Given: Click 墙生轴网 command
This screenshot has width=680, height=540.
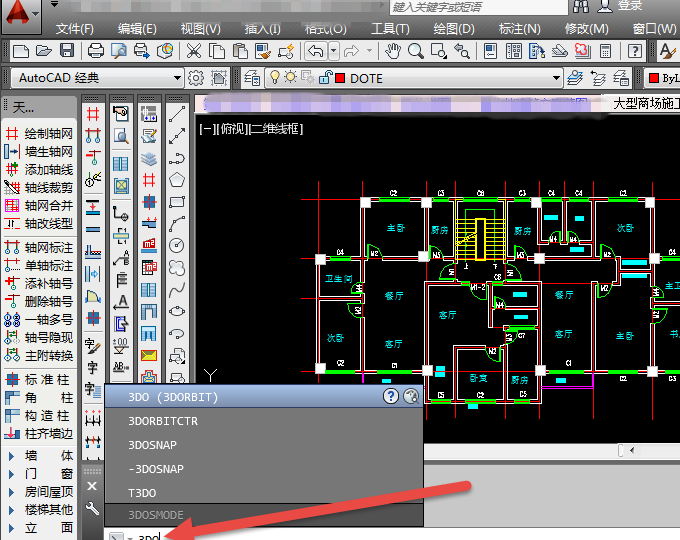Looking at the screenshot, I should [39, 152].
